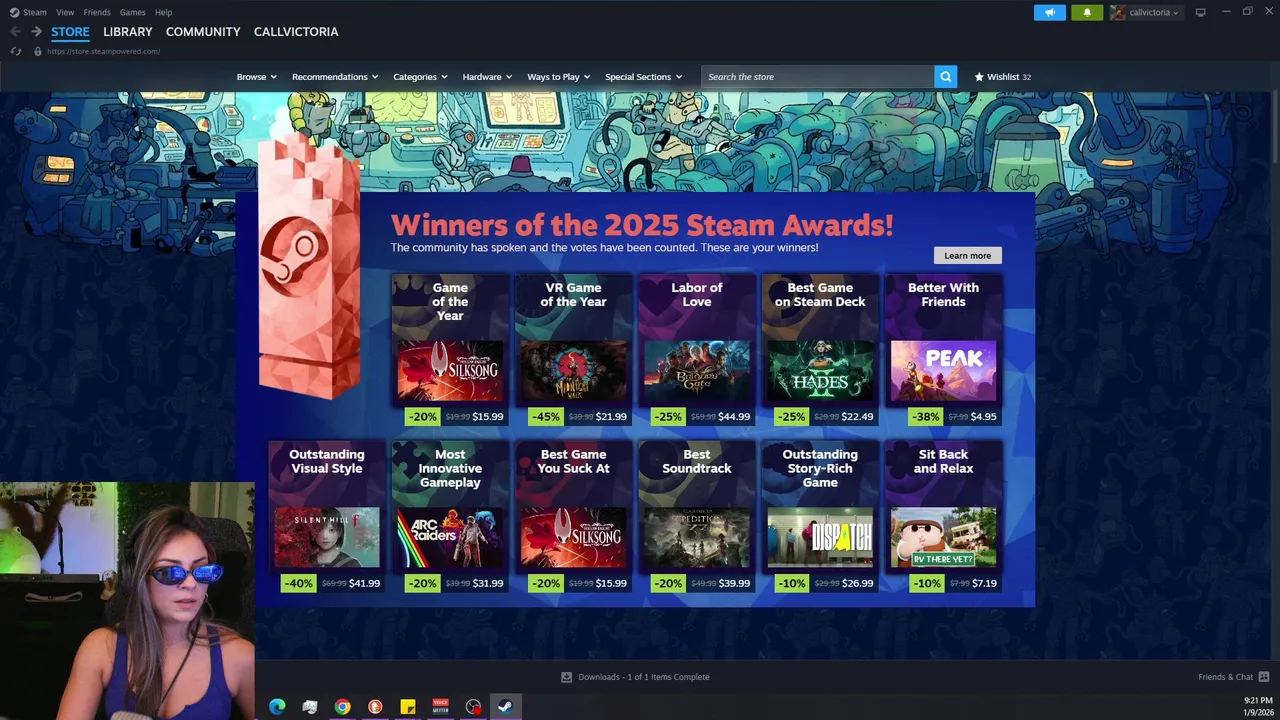Open OBS Studio from the taskbar

pyautogui.click(x=473, y=707)
